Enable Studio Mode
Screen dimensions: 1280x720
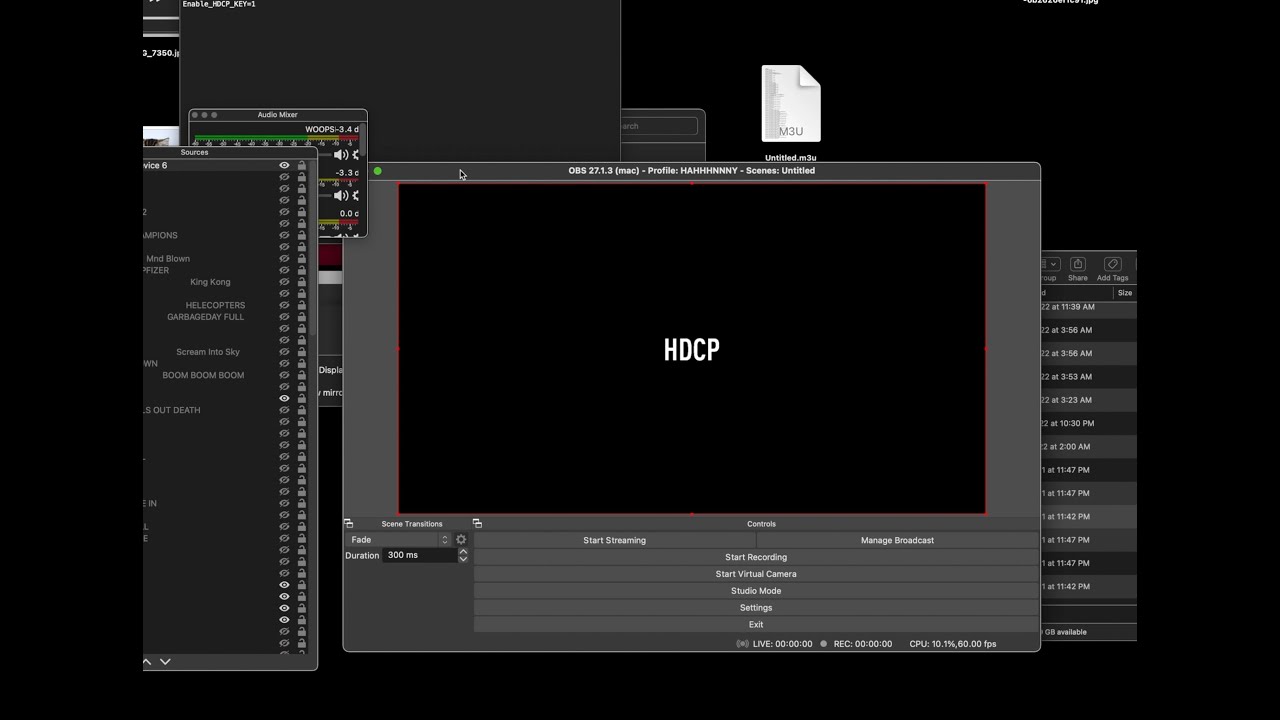756,591
